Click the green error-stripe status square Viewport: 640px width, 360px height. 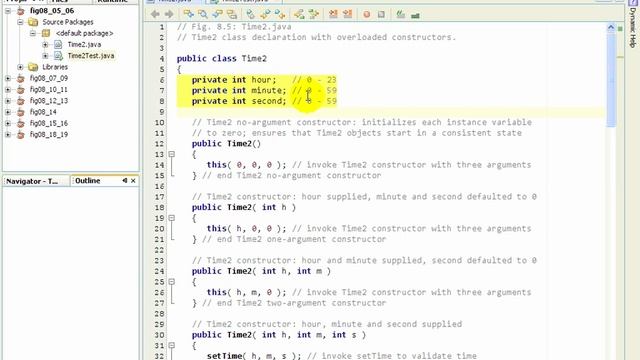tap(620, 29)
